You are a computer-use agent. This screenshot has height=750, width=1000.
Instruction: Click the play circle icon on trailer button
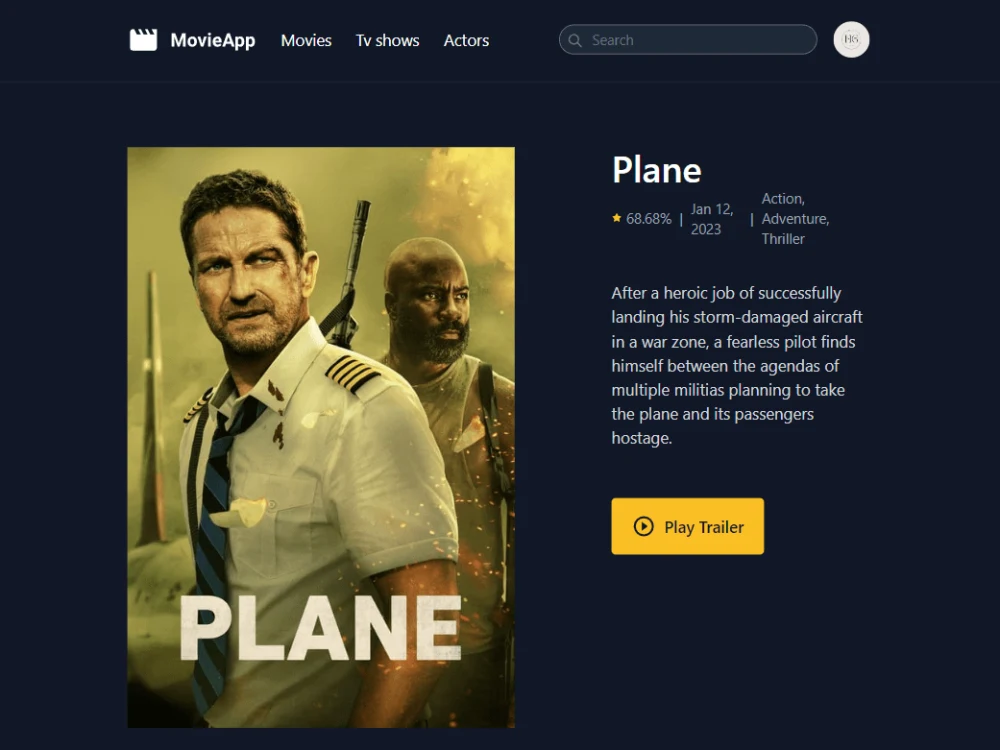point(643,526)
